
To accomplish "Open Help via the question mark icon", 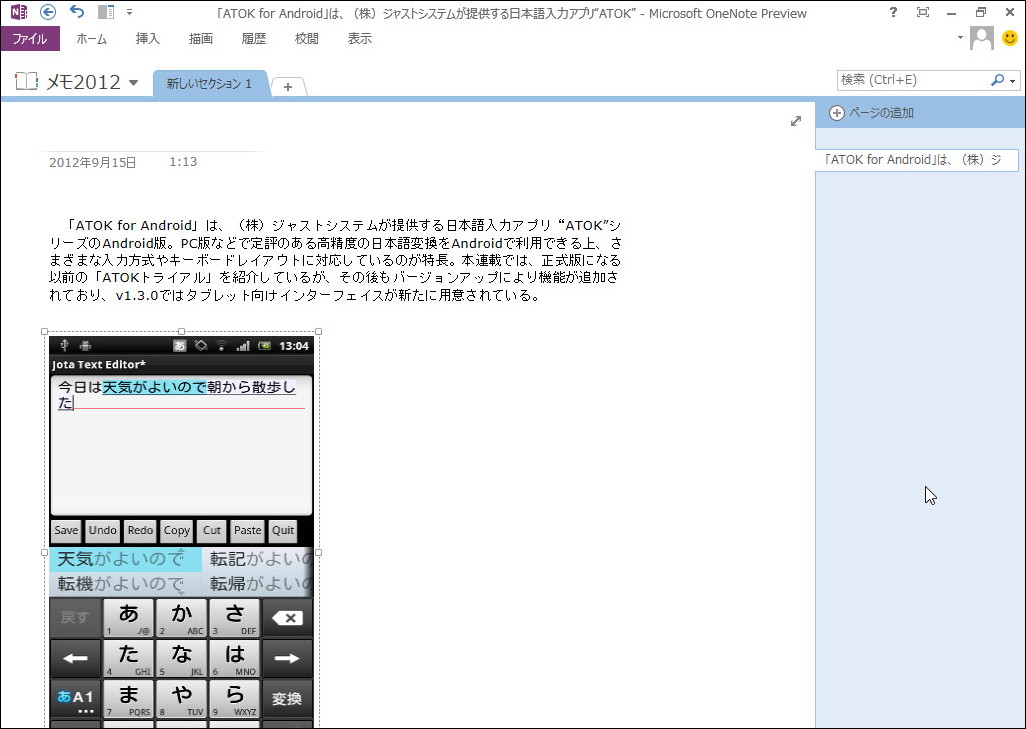I will click(x=893, y=13).
